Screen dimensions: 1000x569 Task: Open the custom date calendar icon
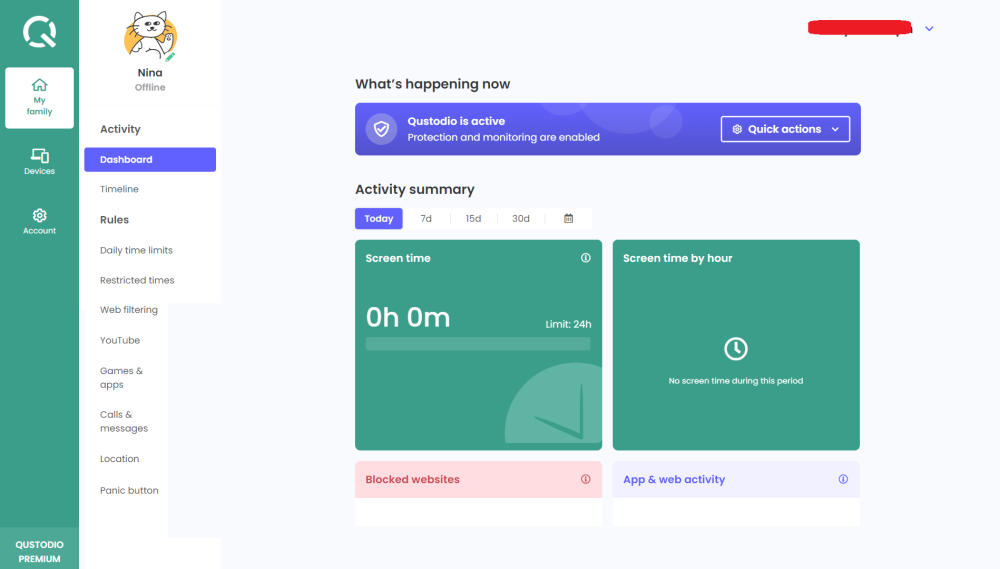tap(568, 218)
